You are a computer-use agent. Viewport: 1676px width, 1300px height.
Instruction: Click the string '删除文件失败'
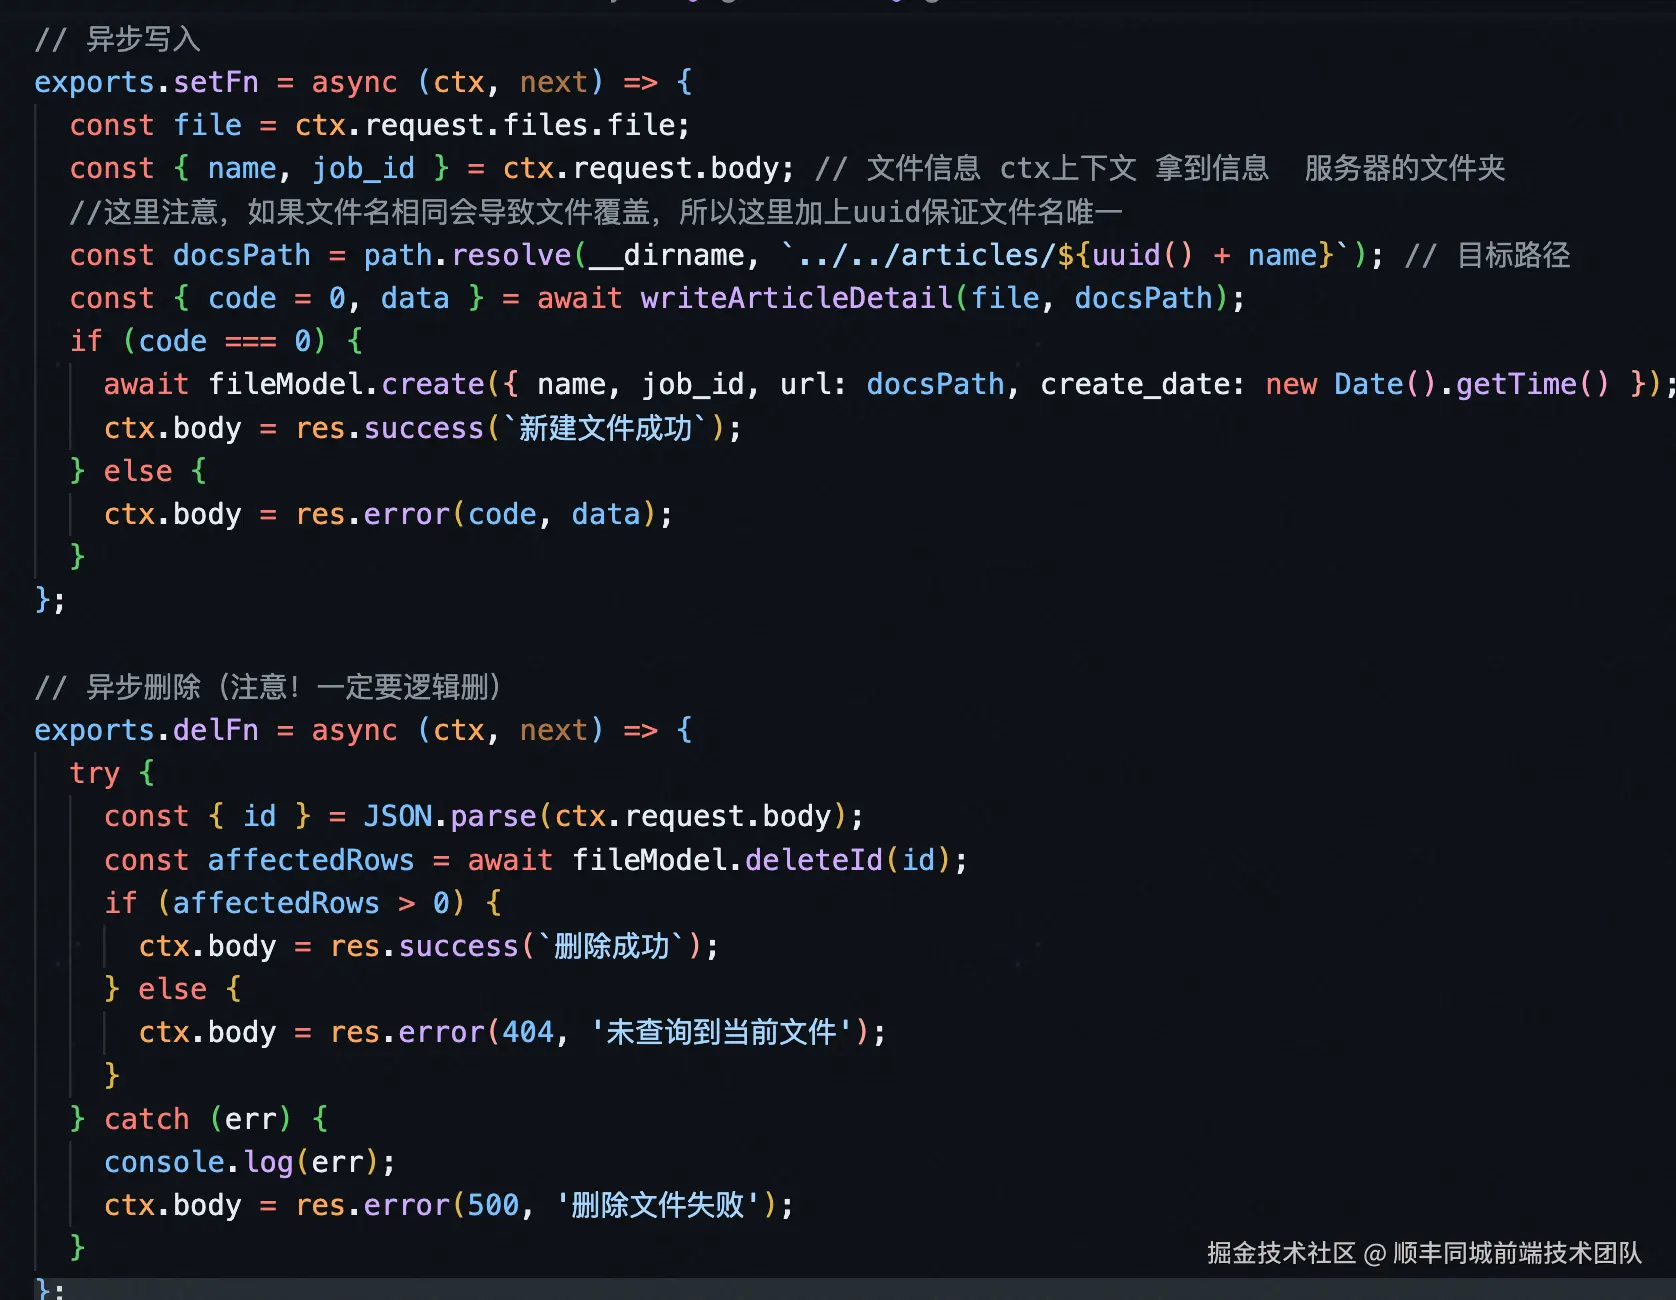pyautogui.click(x=658, y=1205)
